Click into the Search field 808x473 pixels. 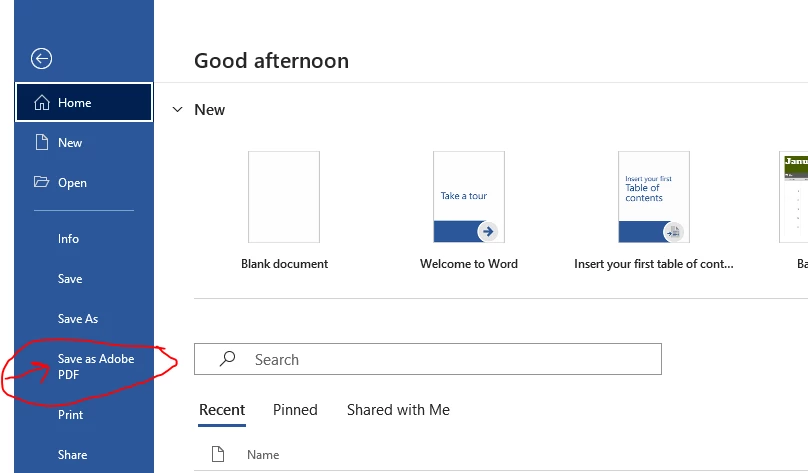pos(428,359)
